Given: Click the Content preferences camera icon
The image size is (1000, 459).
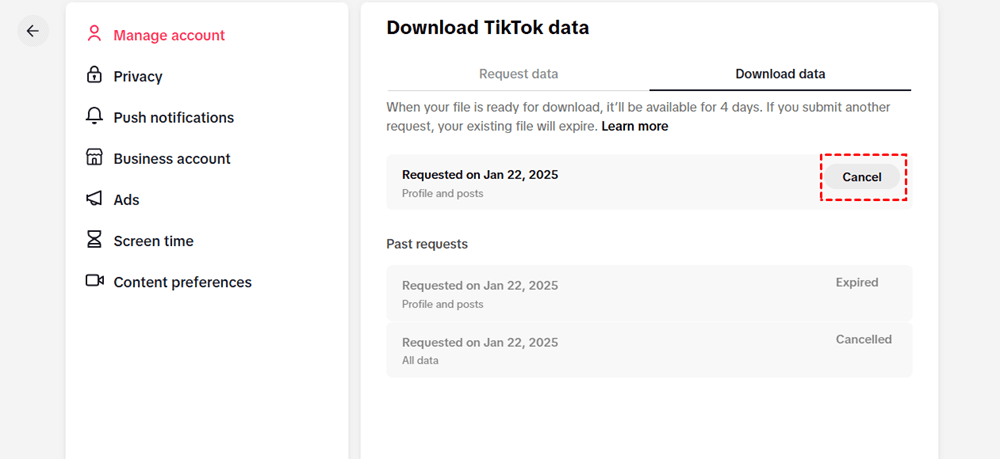Looking at the screenshot, I should click(95, 281).
